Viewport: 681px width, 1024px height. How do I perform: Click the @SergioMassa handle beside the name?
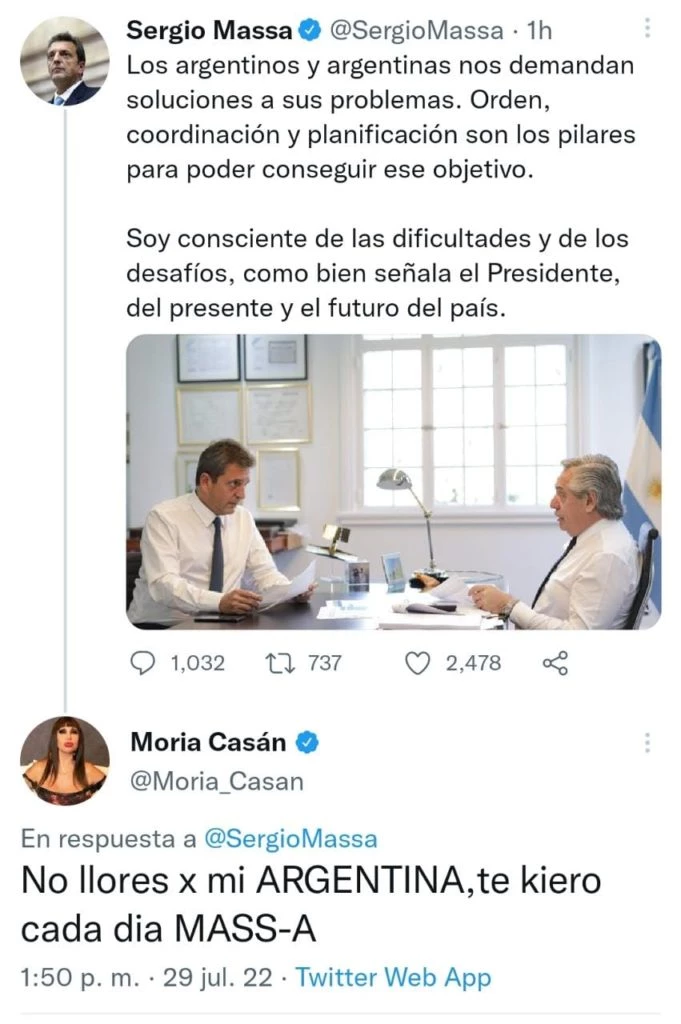[x=416, y=31]
